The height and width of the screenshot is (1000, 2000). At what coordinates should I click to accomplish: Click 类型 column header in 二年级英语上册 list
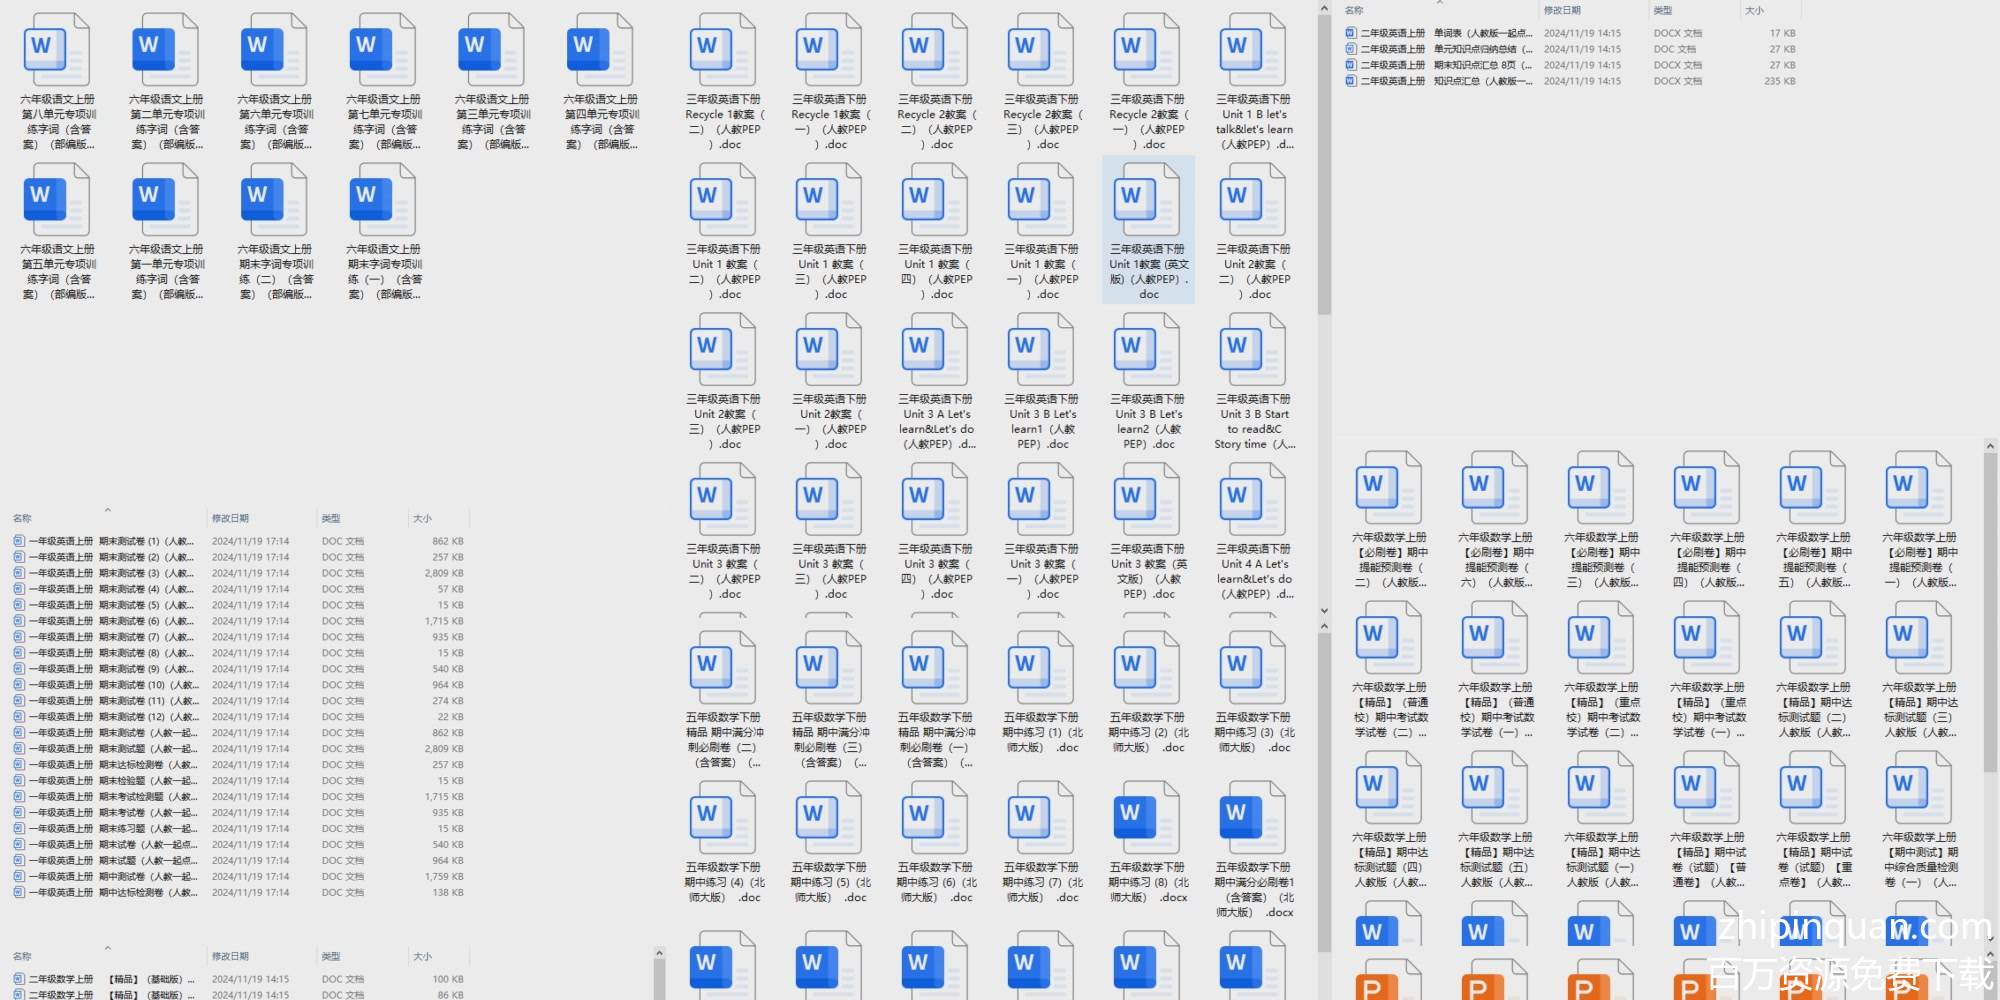pos(1663,10)
